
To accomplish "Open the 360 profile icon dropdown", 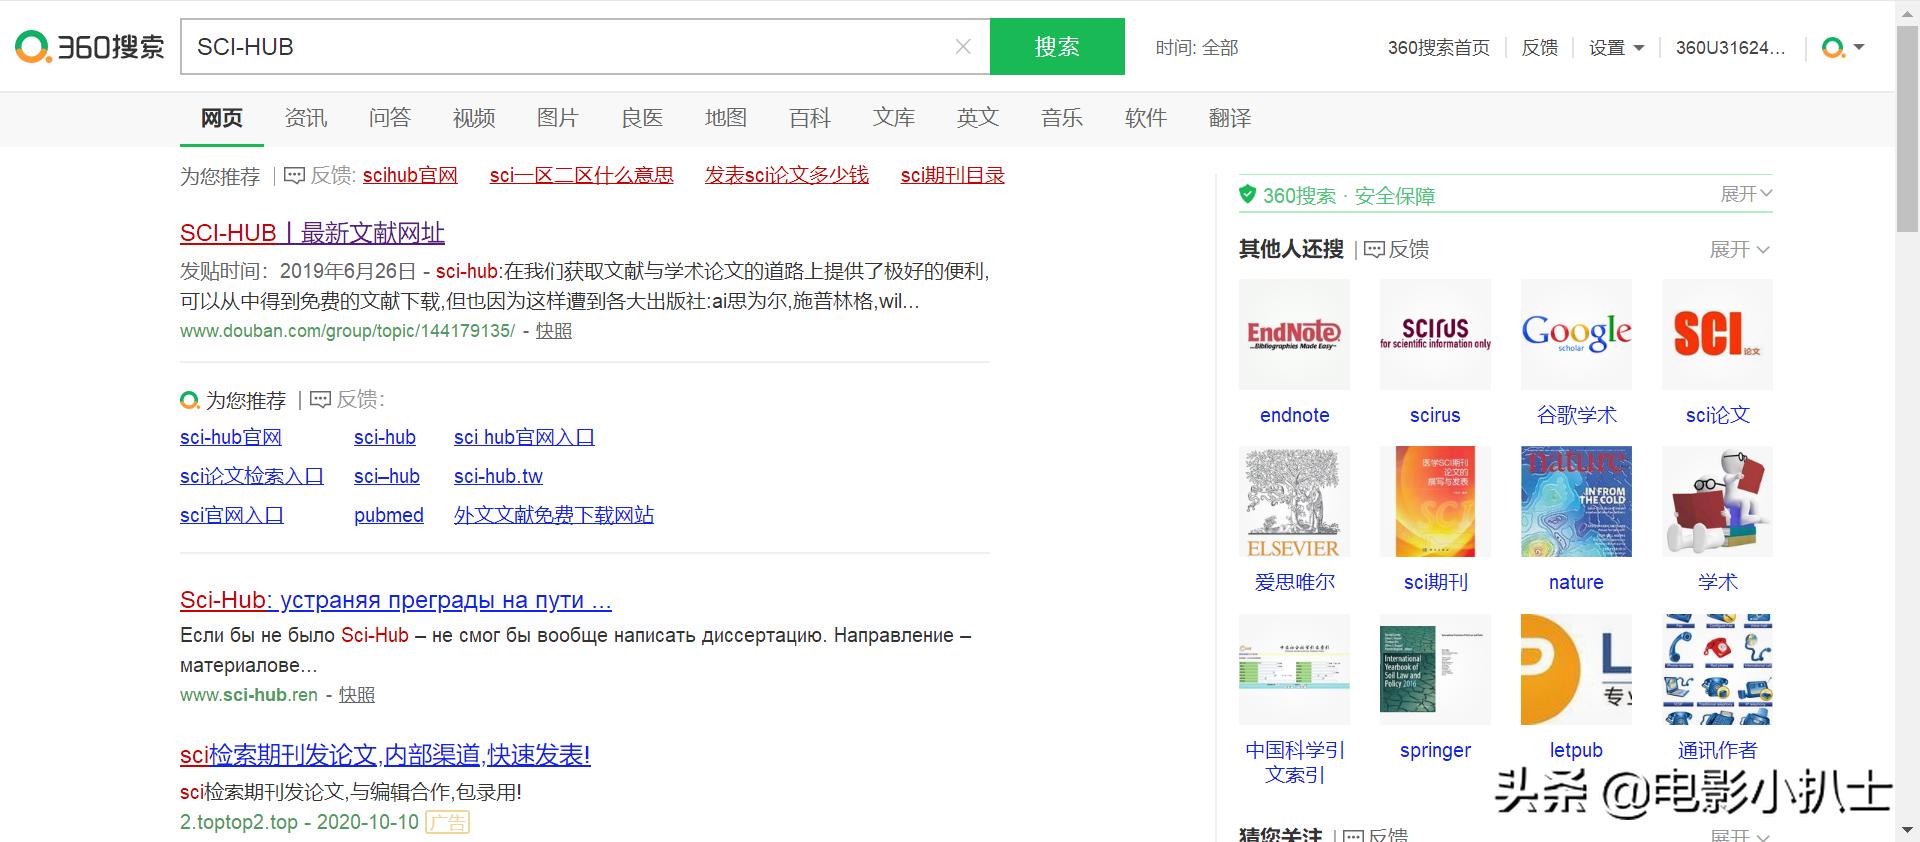I will (x=1843, y=47).
